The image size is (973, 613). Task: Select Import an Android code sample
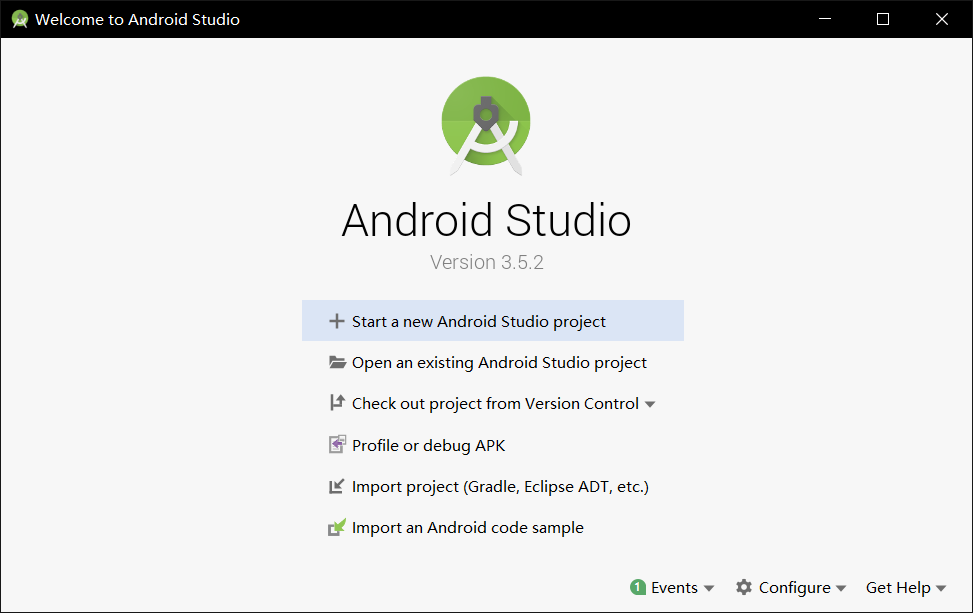tap(467, 527)
